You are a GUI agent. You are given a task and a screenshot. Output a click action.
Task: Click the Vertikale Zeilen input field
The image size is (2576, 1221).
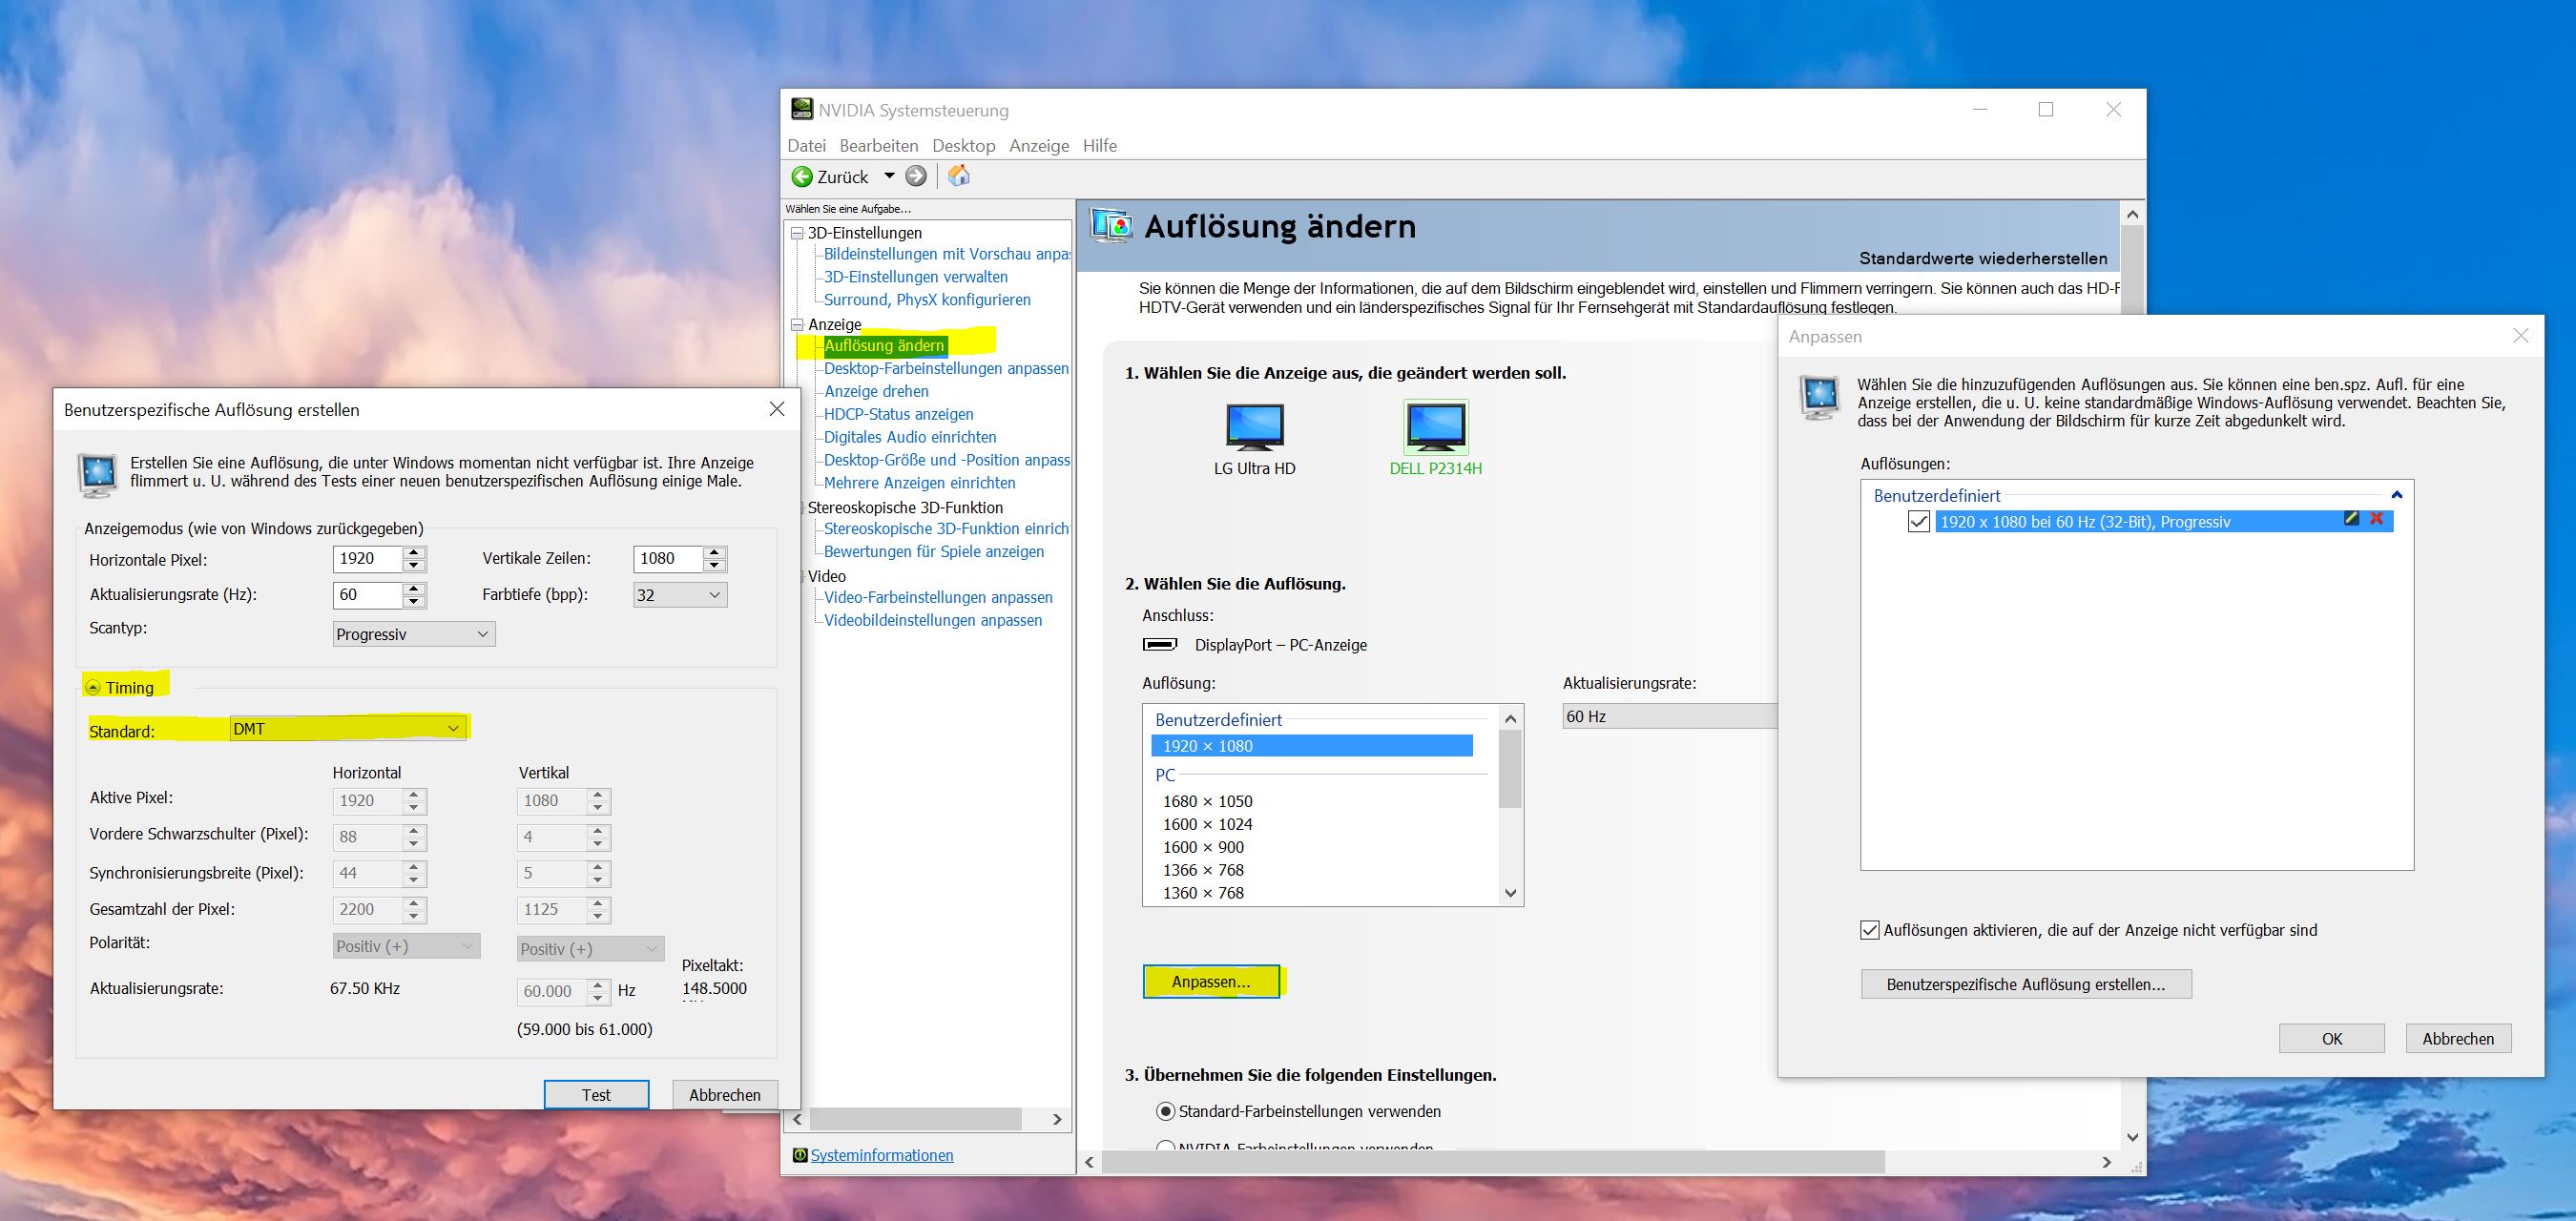point(667,558)
